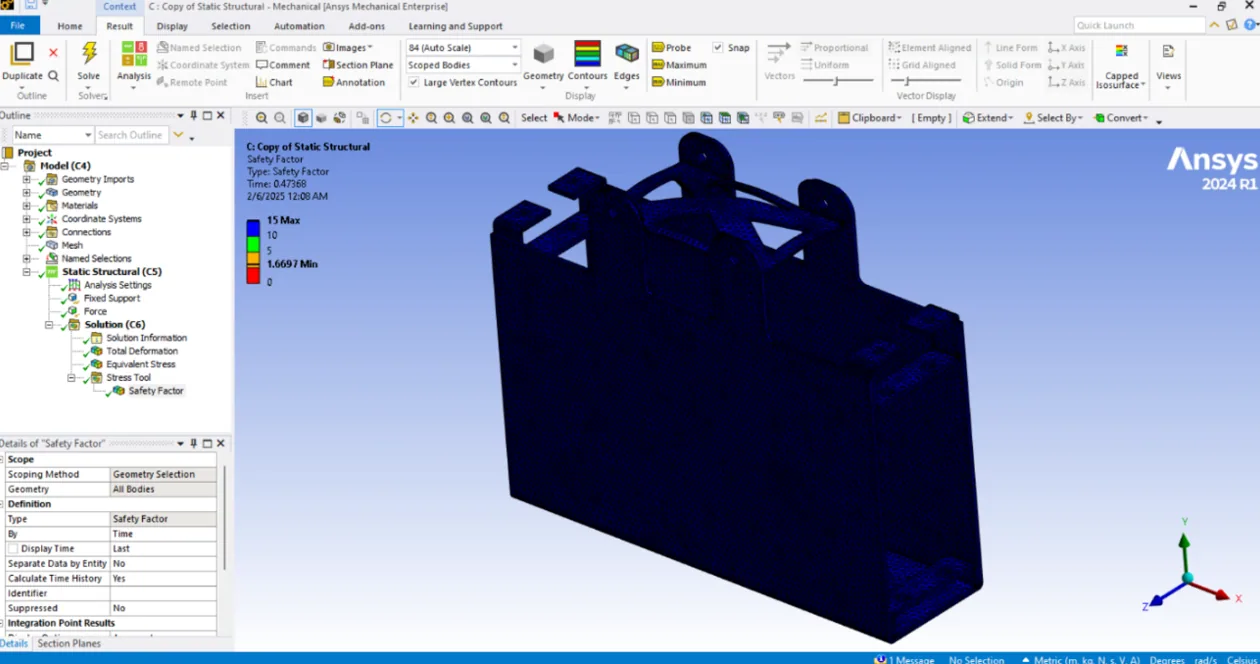Toggle the Large Vertex Contours checkbox
This screenshot has height=664, width=1260.
pos(413,82)
